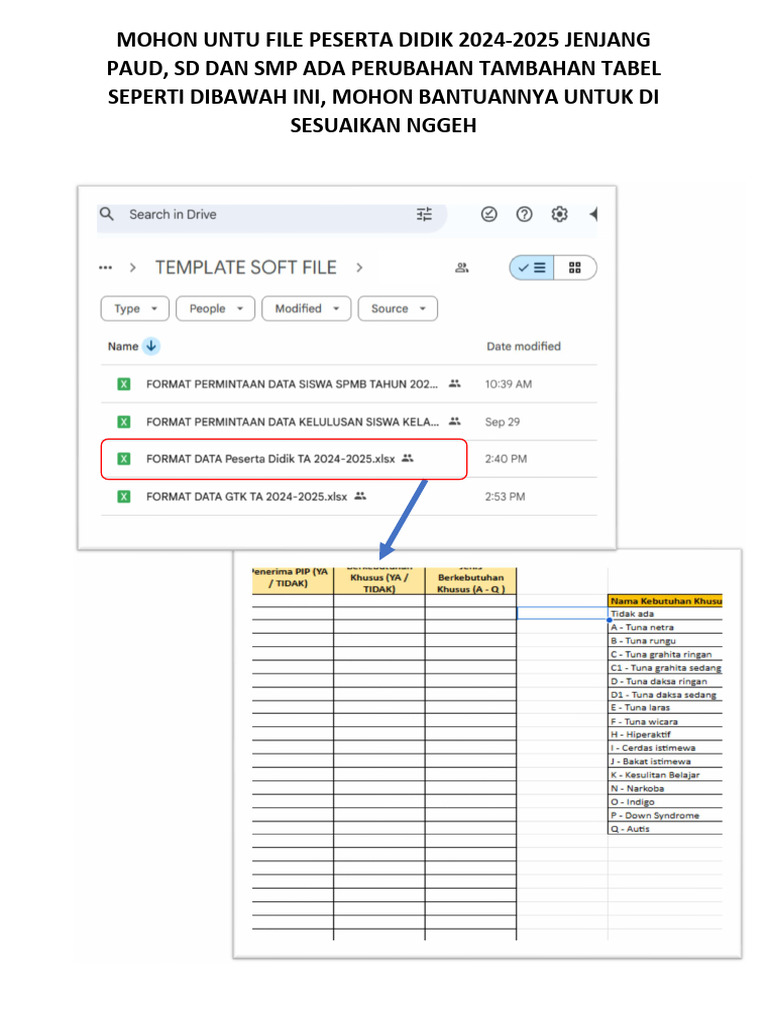Open advanced search filter options icon

[x=424, y=214]
